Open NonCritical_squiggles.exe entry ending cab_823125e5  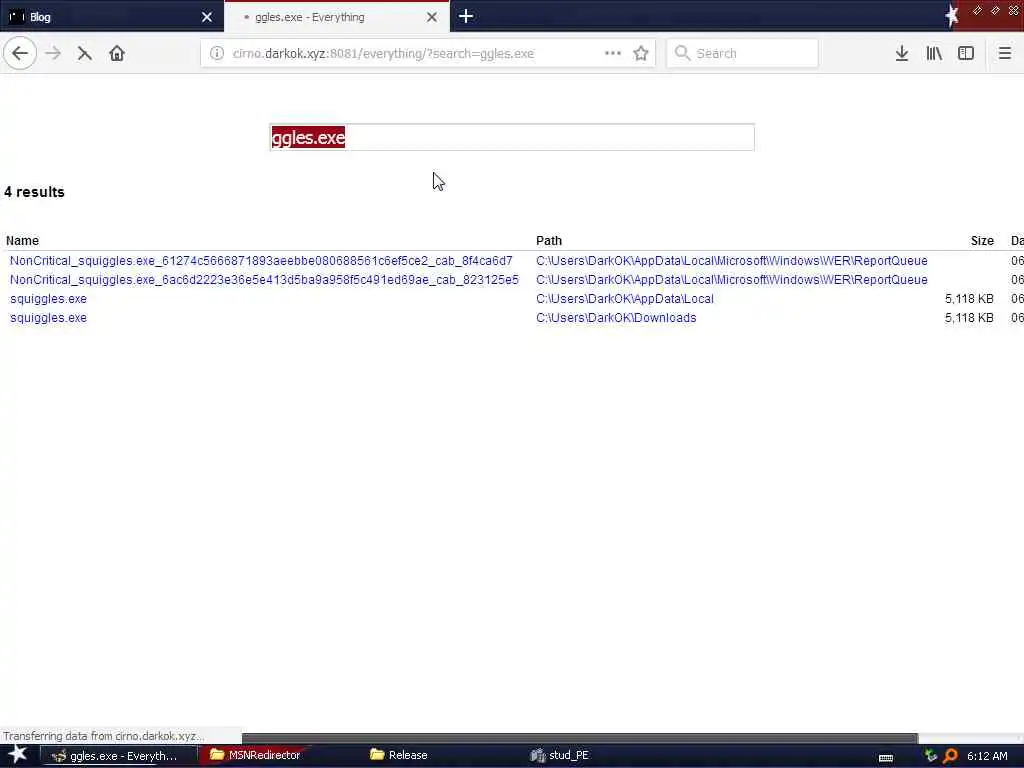(264, 280)
